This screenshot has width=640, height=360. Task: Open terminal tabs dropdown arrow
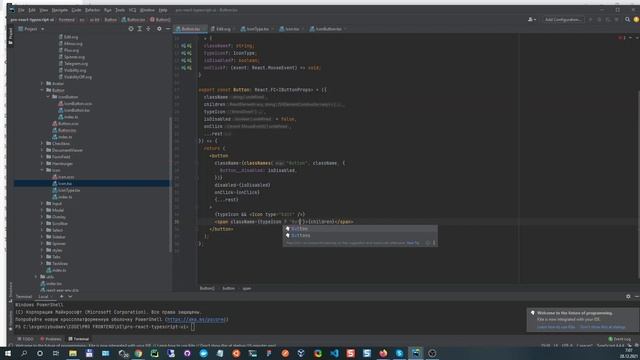pos(70,296)
